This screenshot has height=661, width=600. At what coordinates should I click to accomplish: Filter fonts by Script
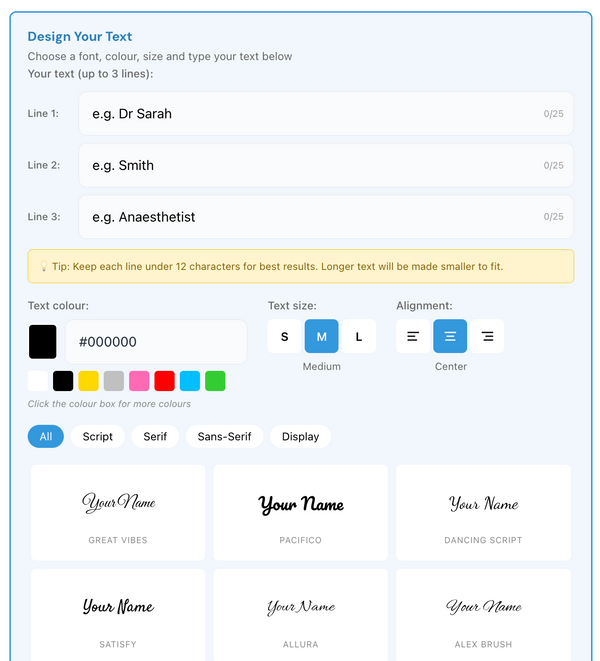tap(98, 437)
